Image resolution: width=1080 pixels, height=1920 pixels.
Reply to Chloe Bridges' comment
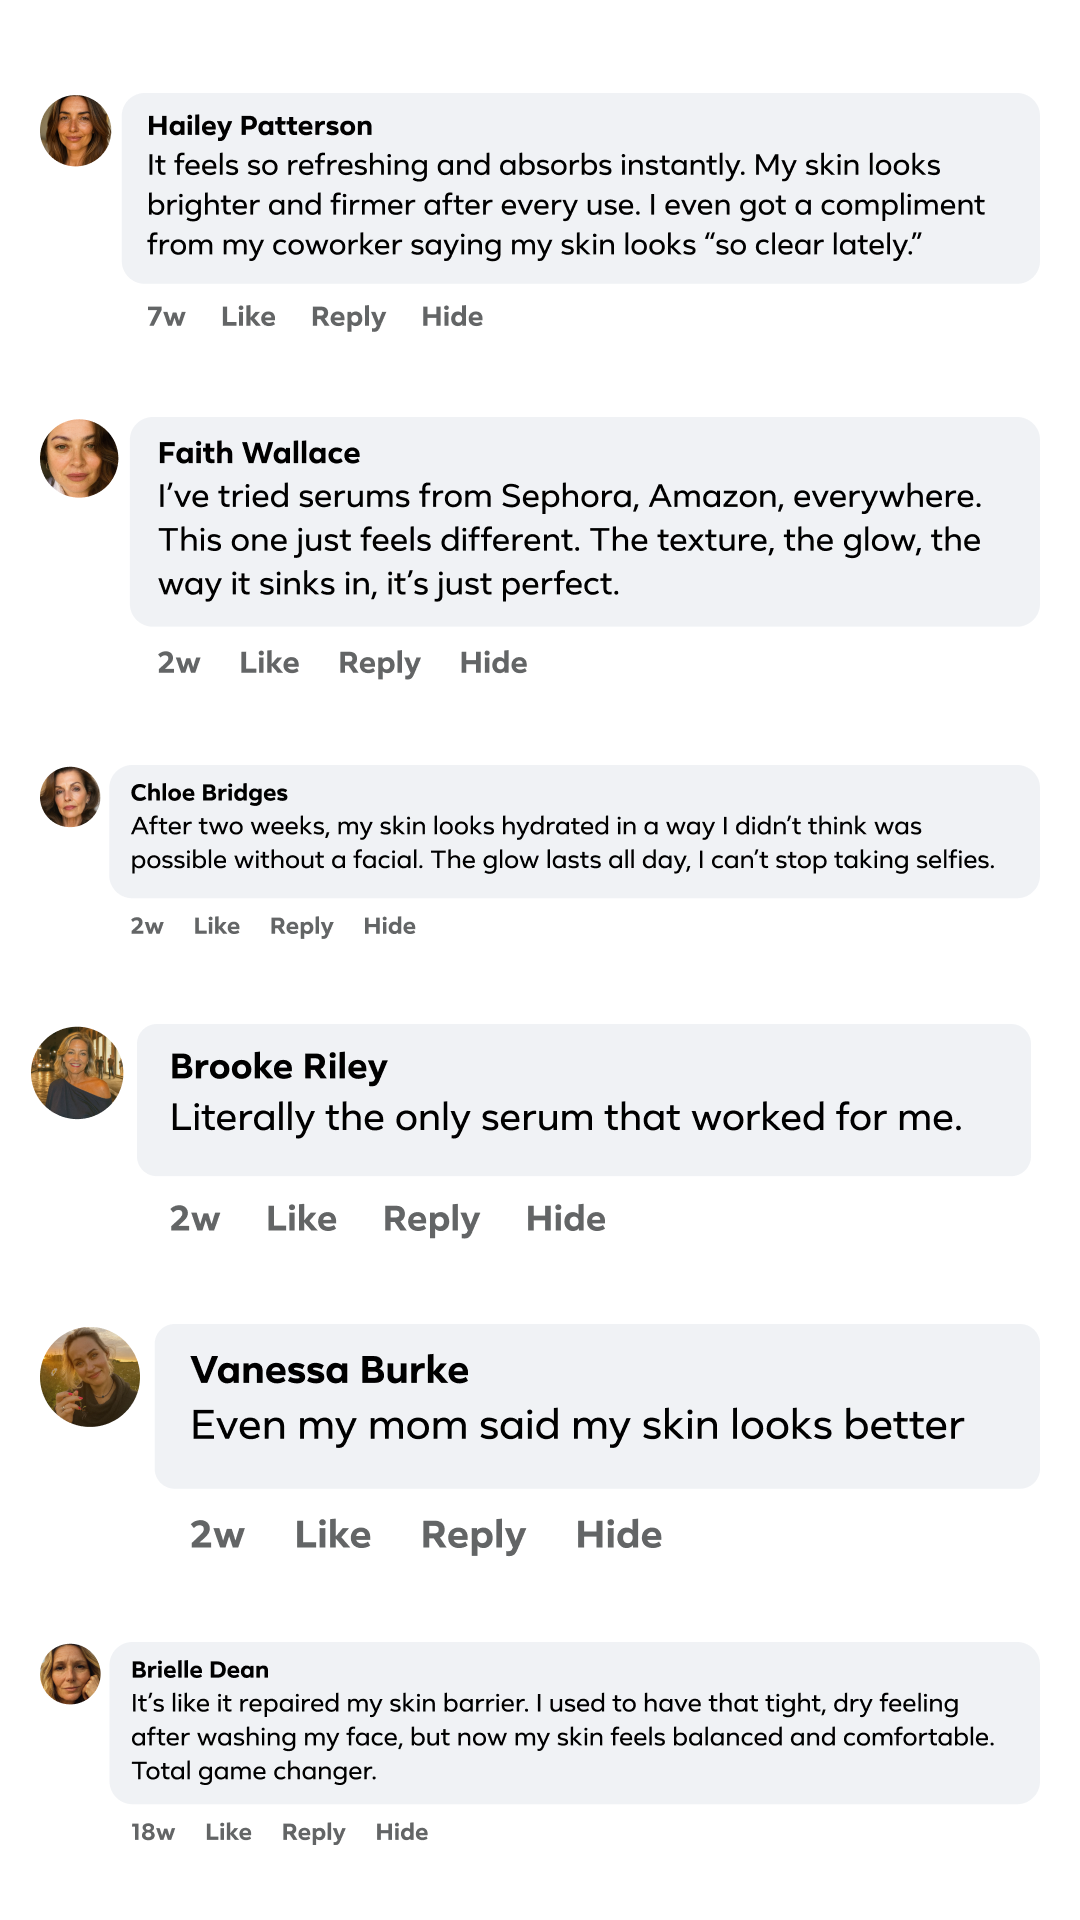point(301,926)
